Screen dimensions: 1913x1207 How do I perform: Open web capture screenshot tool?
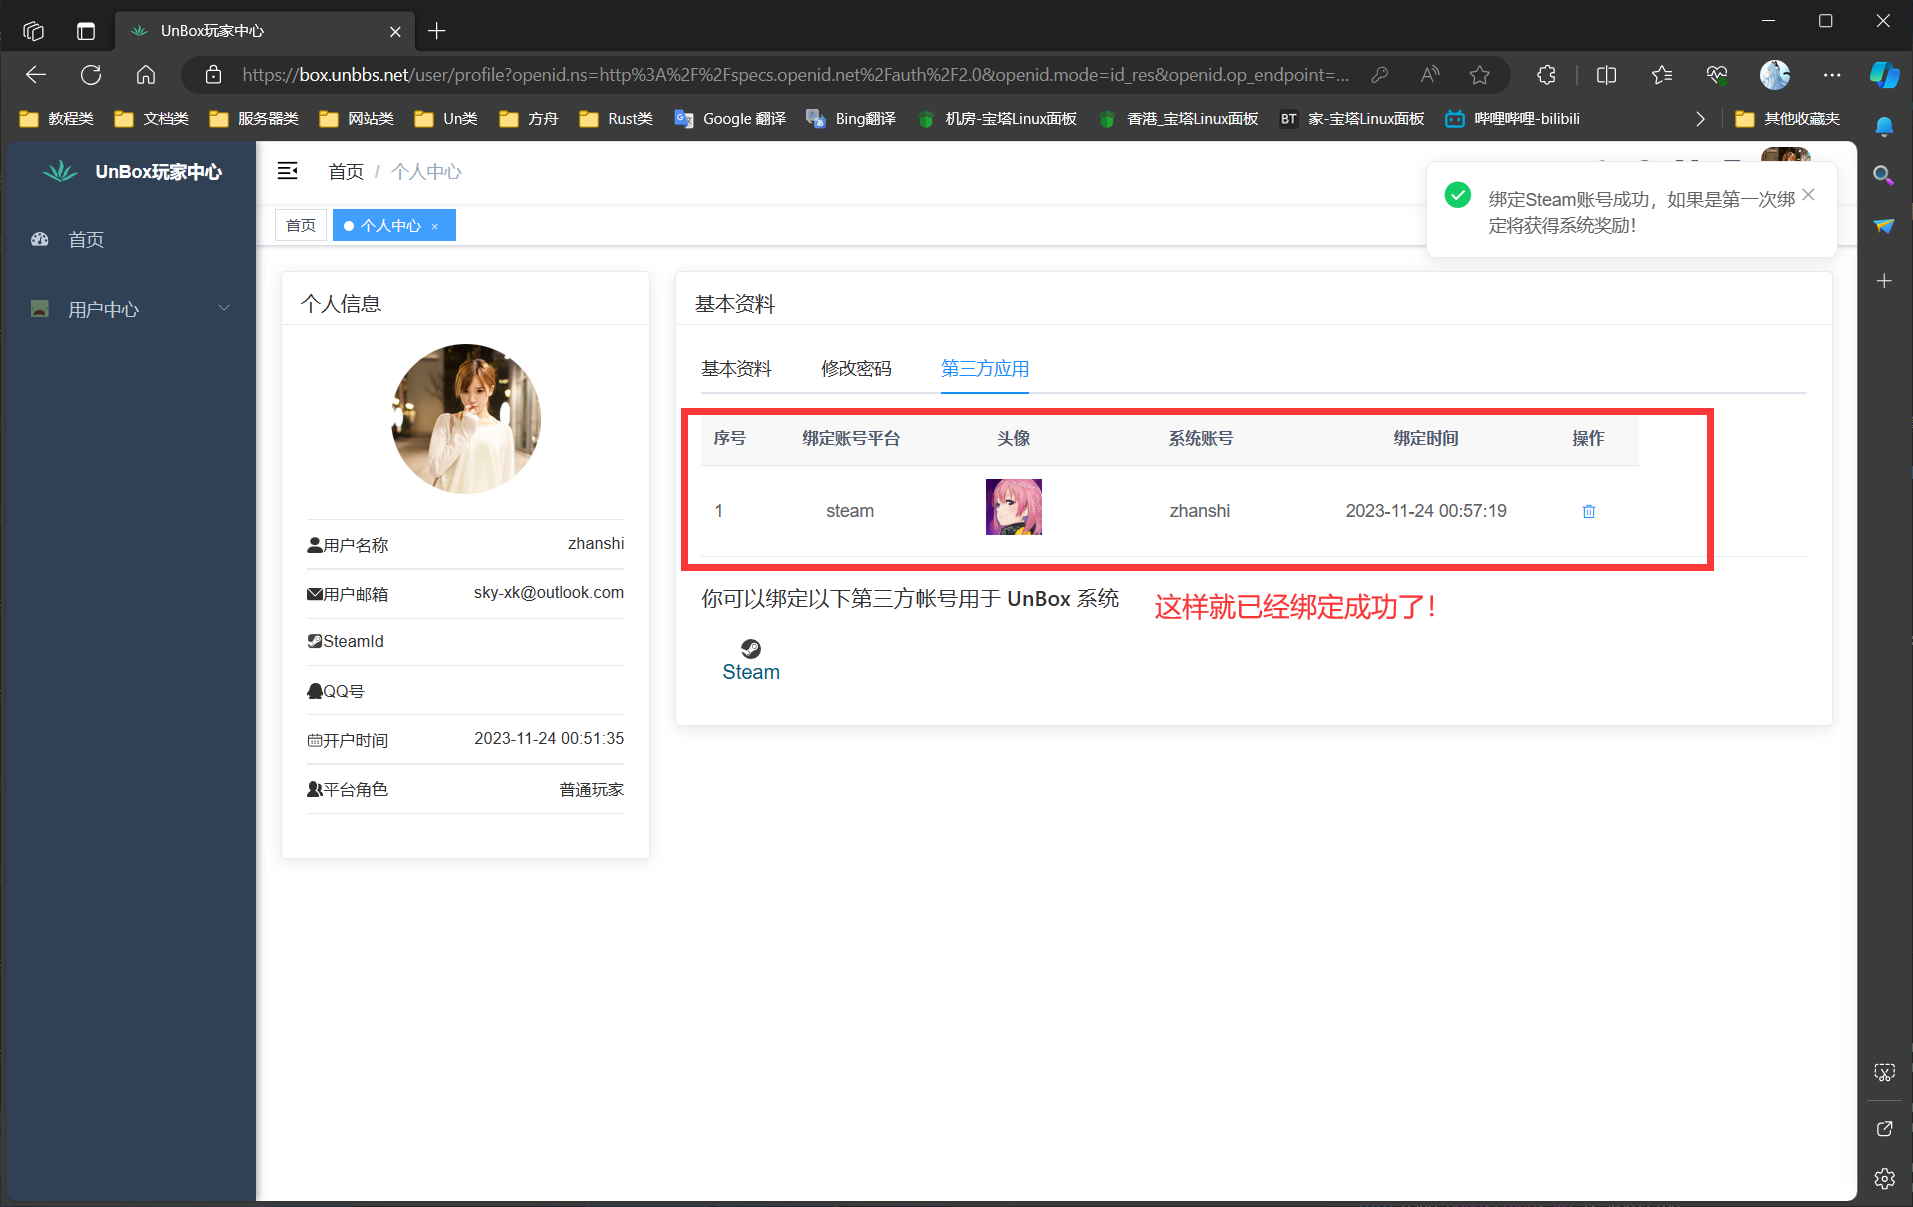(1884, 1073)
